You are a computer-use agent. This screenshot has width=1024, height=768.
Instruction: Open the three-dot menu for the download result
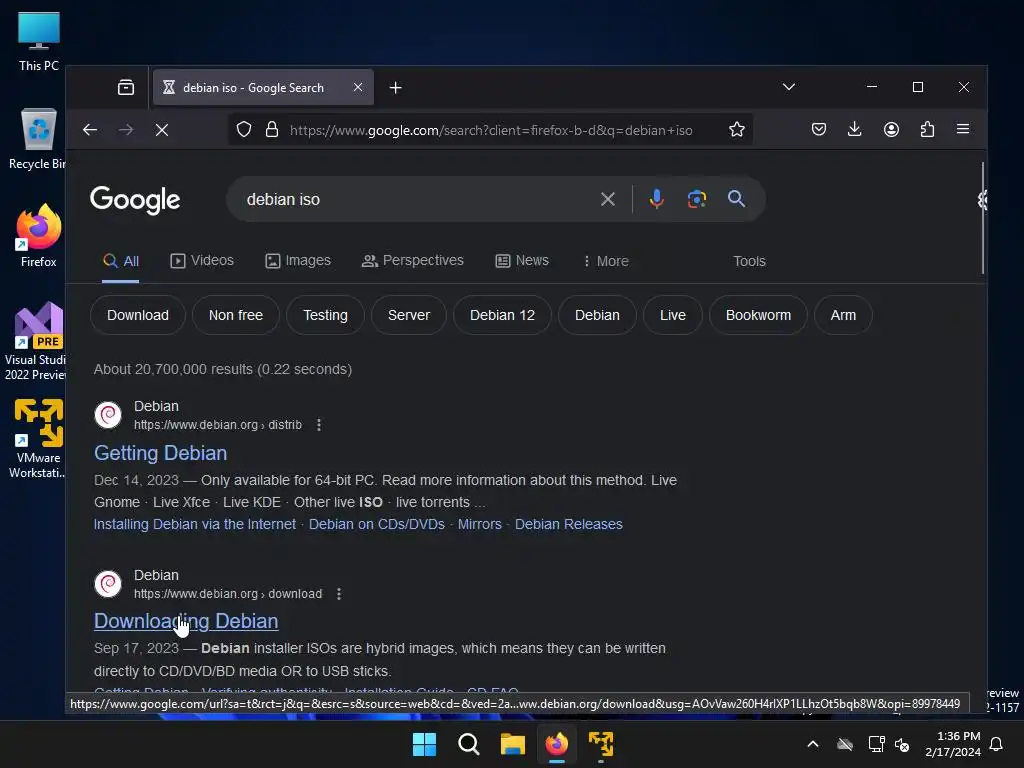tap(338, 594)
